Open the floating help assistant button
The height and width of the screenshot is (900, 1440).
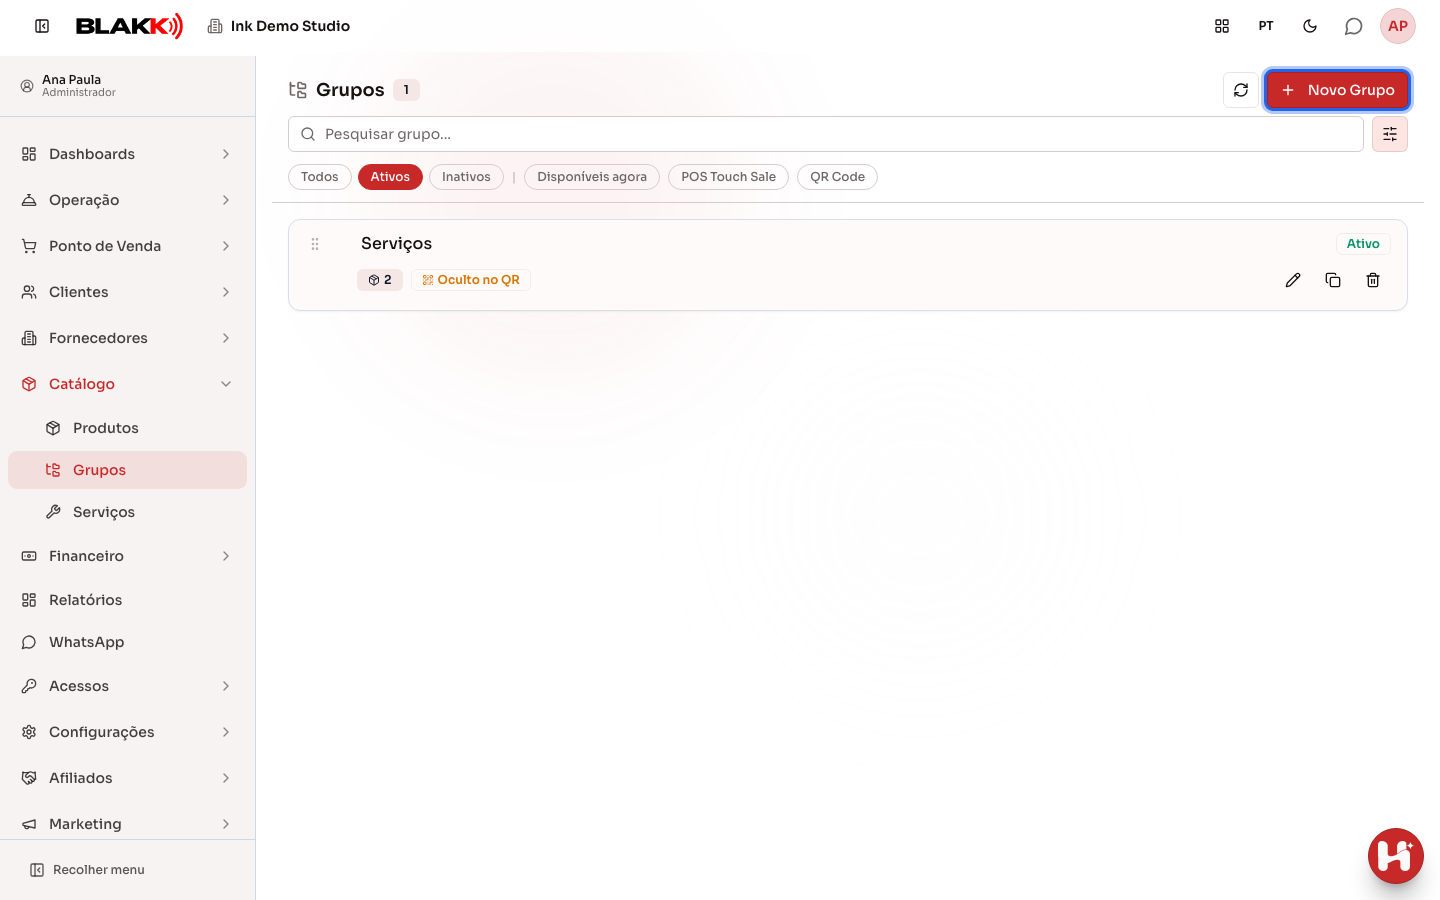(x=1396, y=856)
